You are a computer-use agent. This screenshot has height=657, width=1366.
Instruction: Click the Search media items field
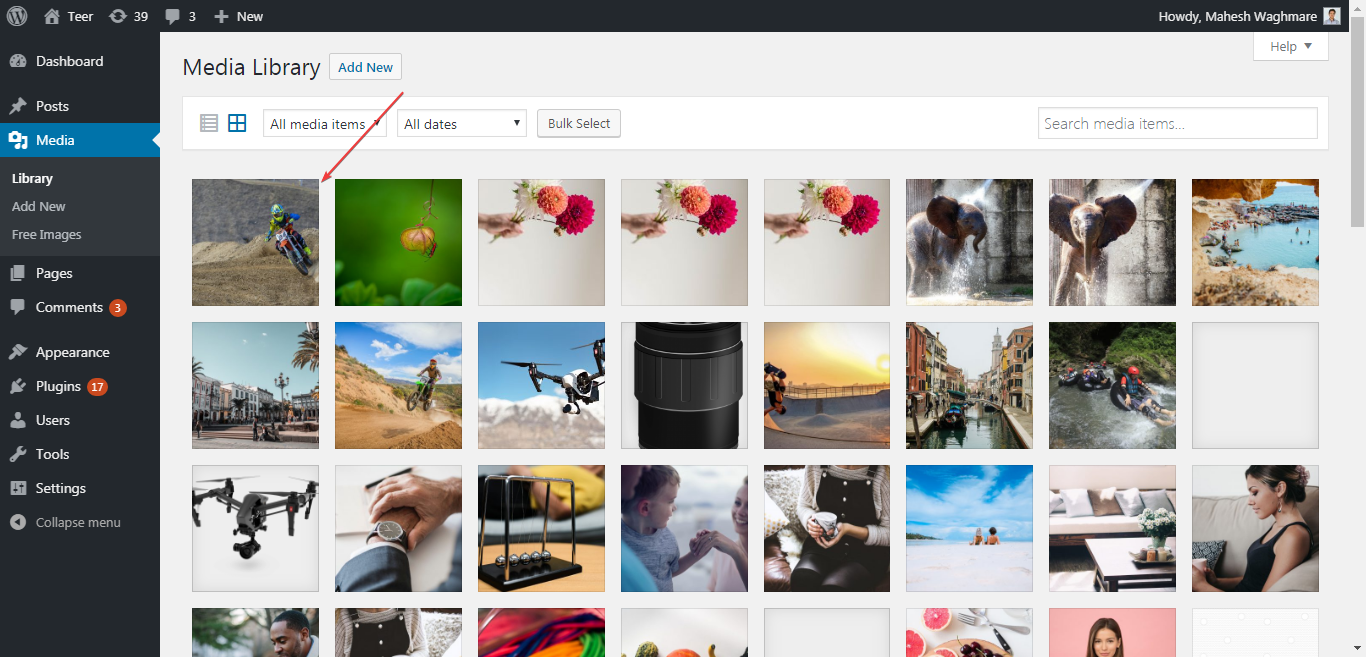[x=1178, y=123]
